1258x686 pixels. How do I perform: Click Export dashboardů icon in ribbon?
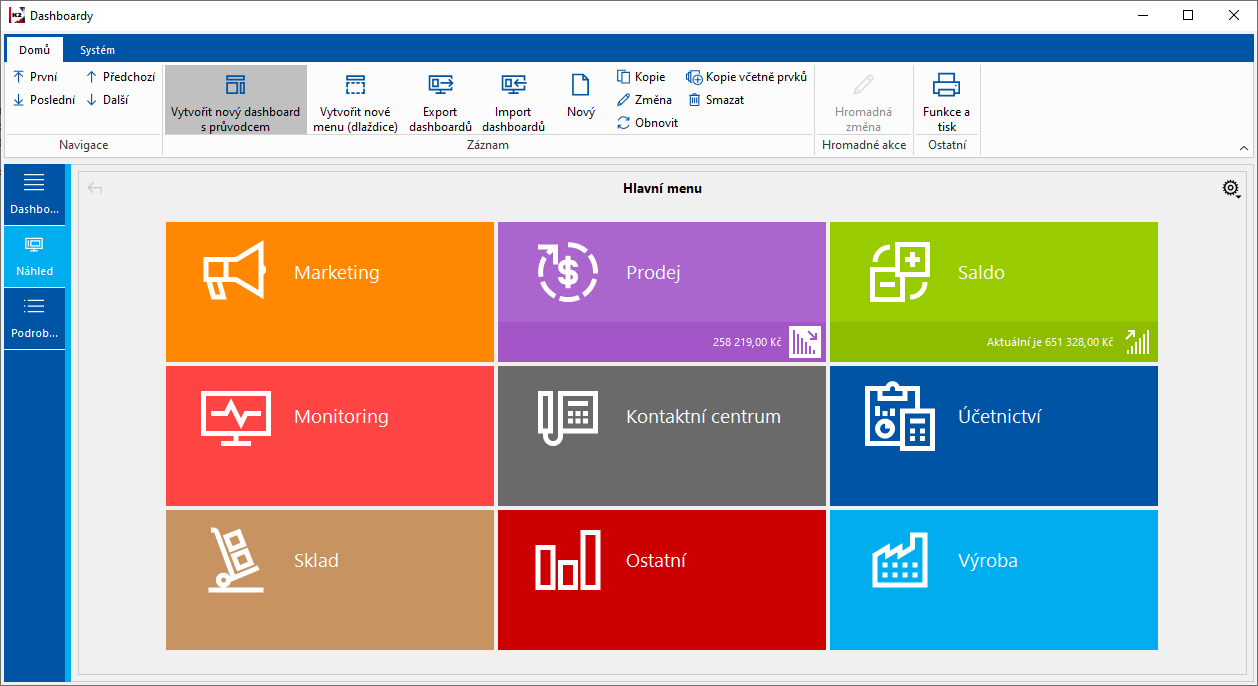pos(440,85)
